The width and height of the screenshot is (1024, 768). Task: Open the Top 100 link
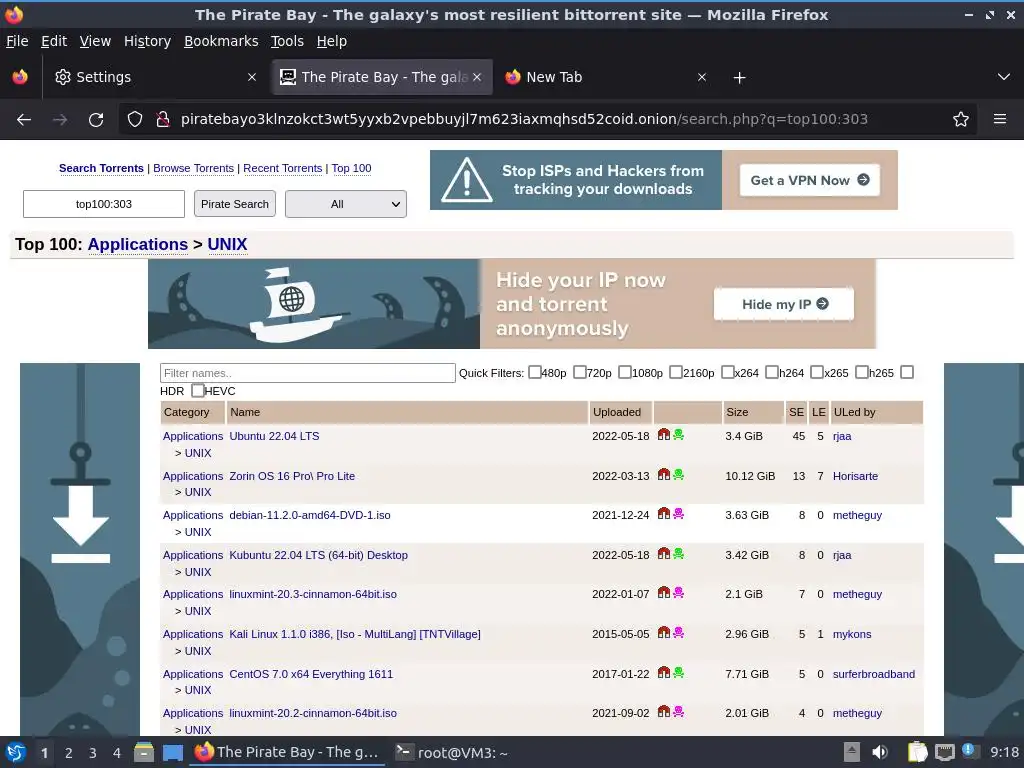click(351, 168)
